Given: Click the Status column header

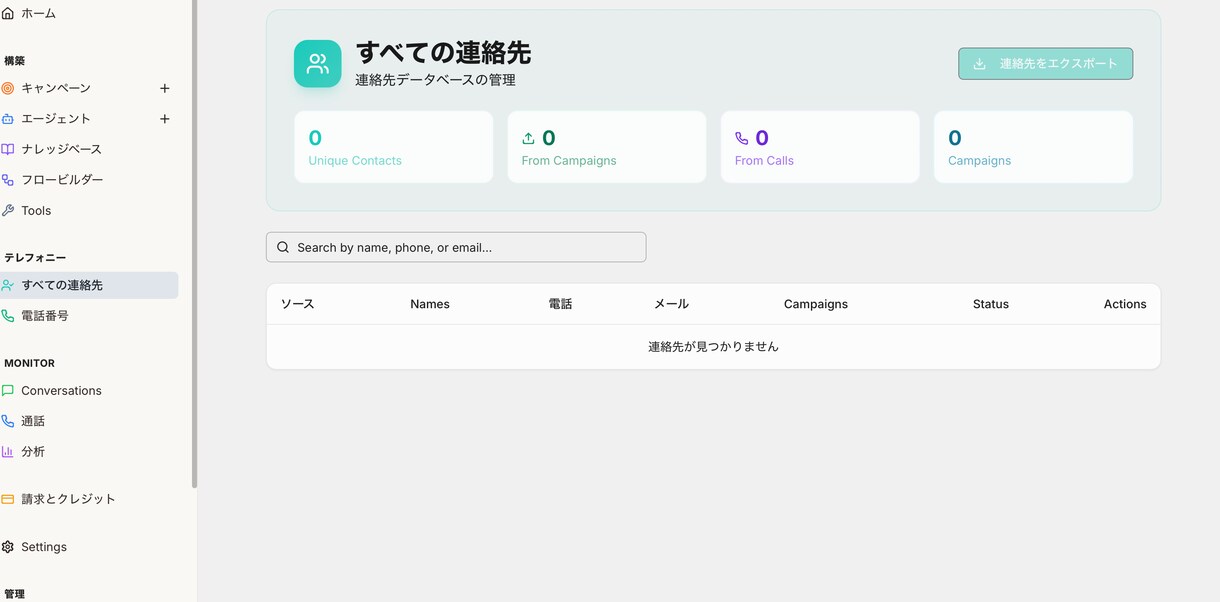Looking at the screenshot, I should click(991, 304).
